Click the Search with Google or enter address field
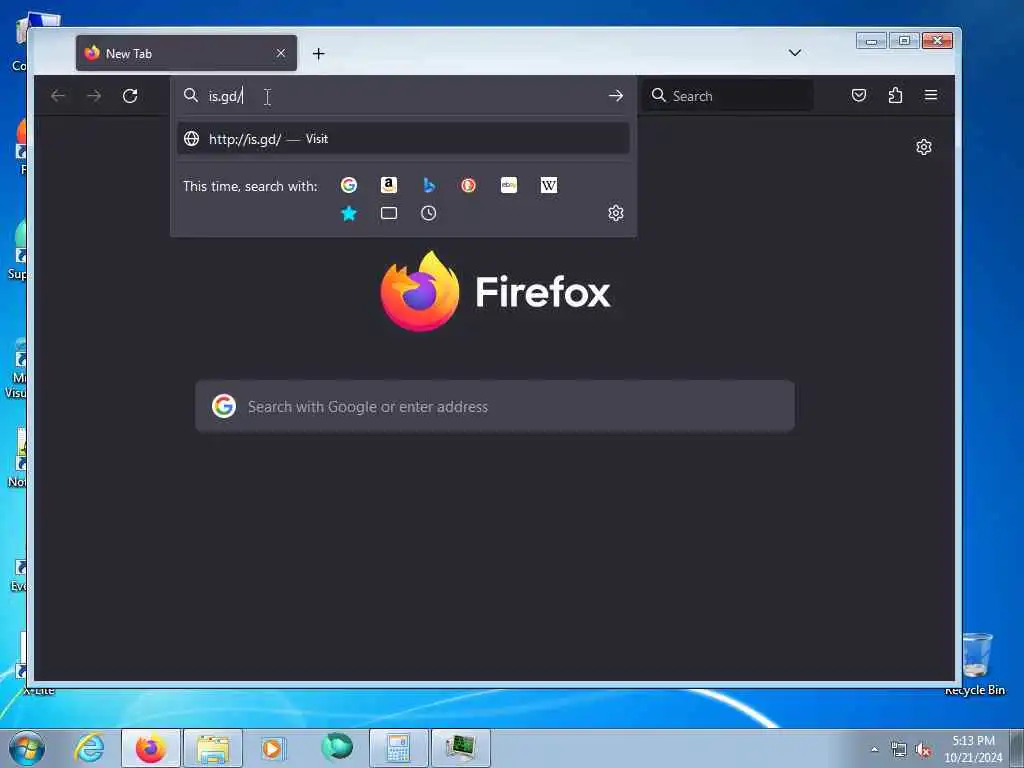Screen dimensions: 1024x768 [x=495, y=406]
